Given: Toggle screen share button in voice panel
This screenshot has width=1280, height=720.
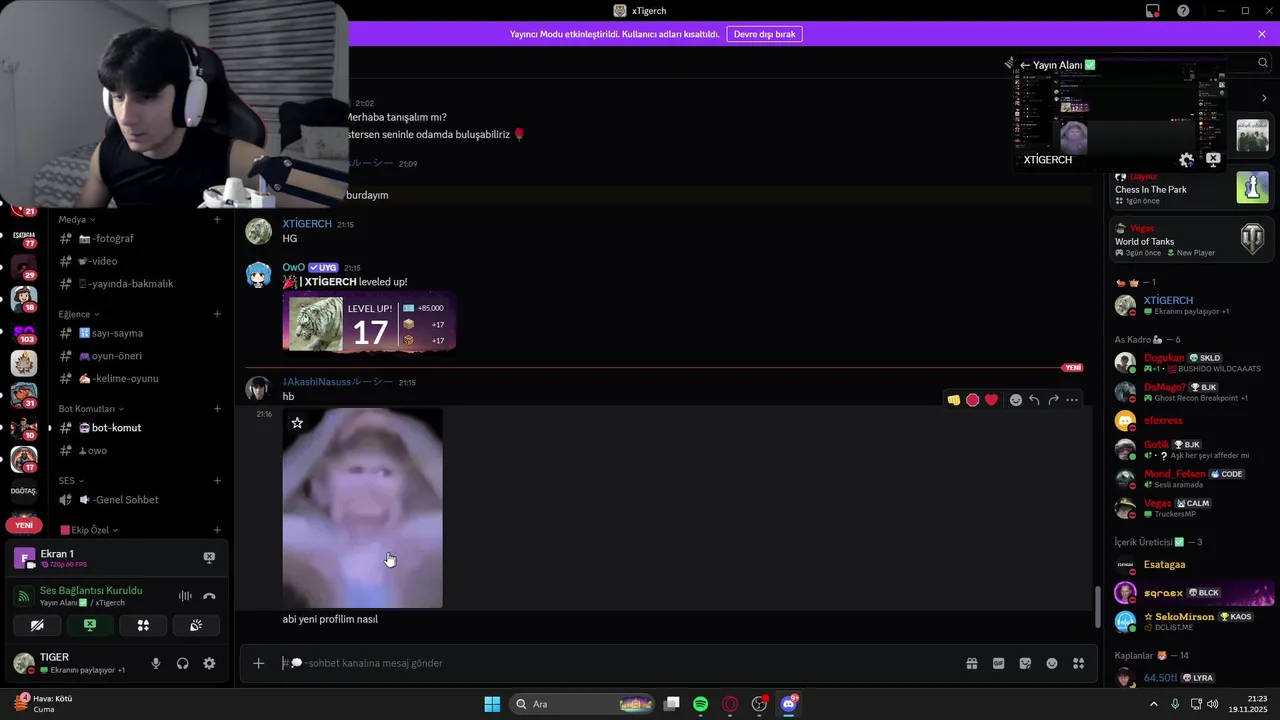Looking at the screenshot, I should tap(90, 625).
